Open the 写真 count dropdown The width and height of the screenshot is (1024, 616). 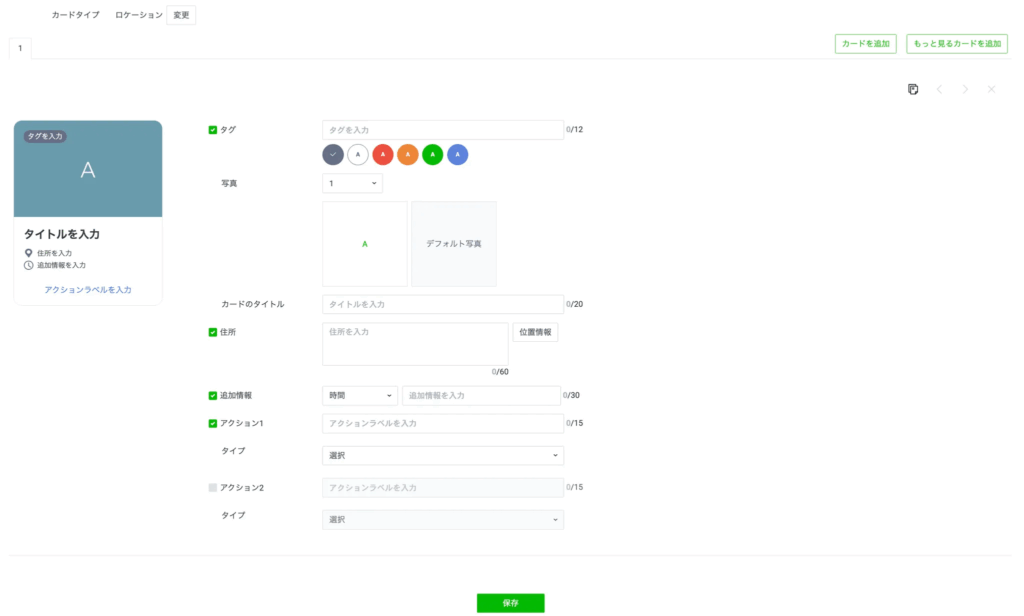[352, 184]
